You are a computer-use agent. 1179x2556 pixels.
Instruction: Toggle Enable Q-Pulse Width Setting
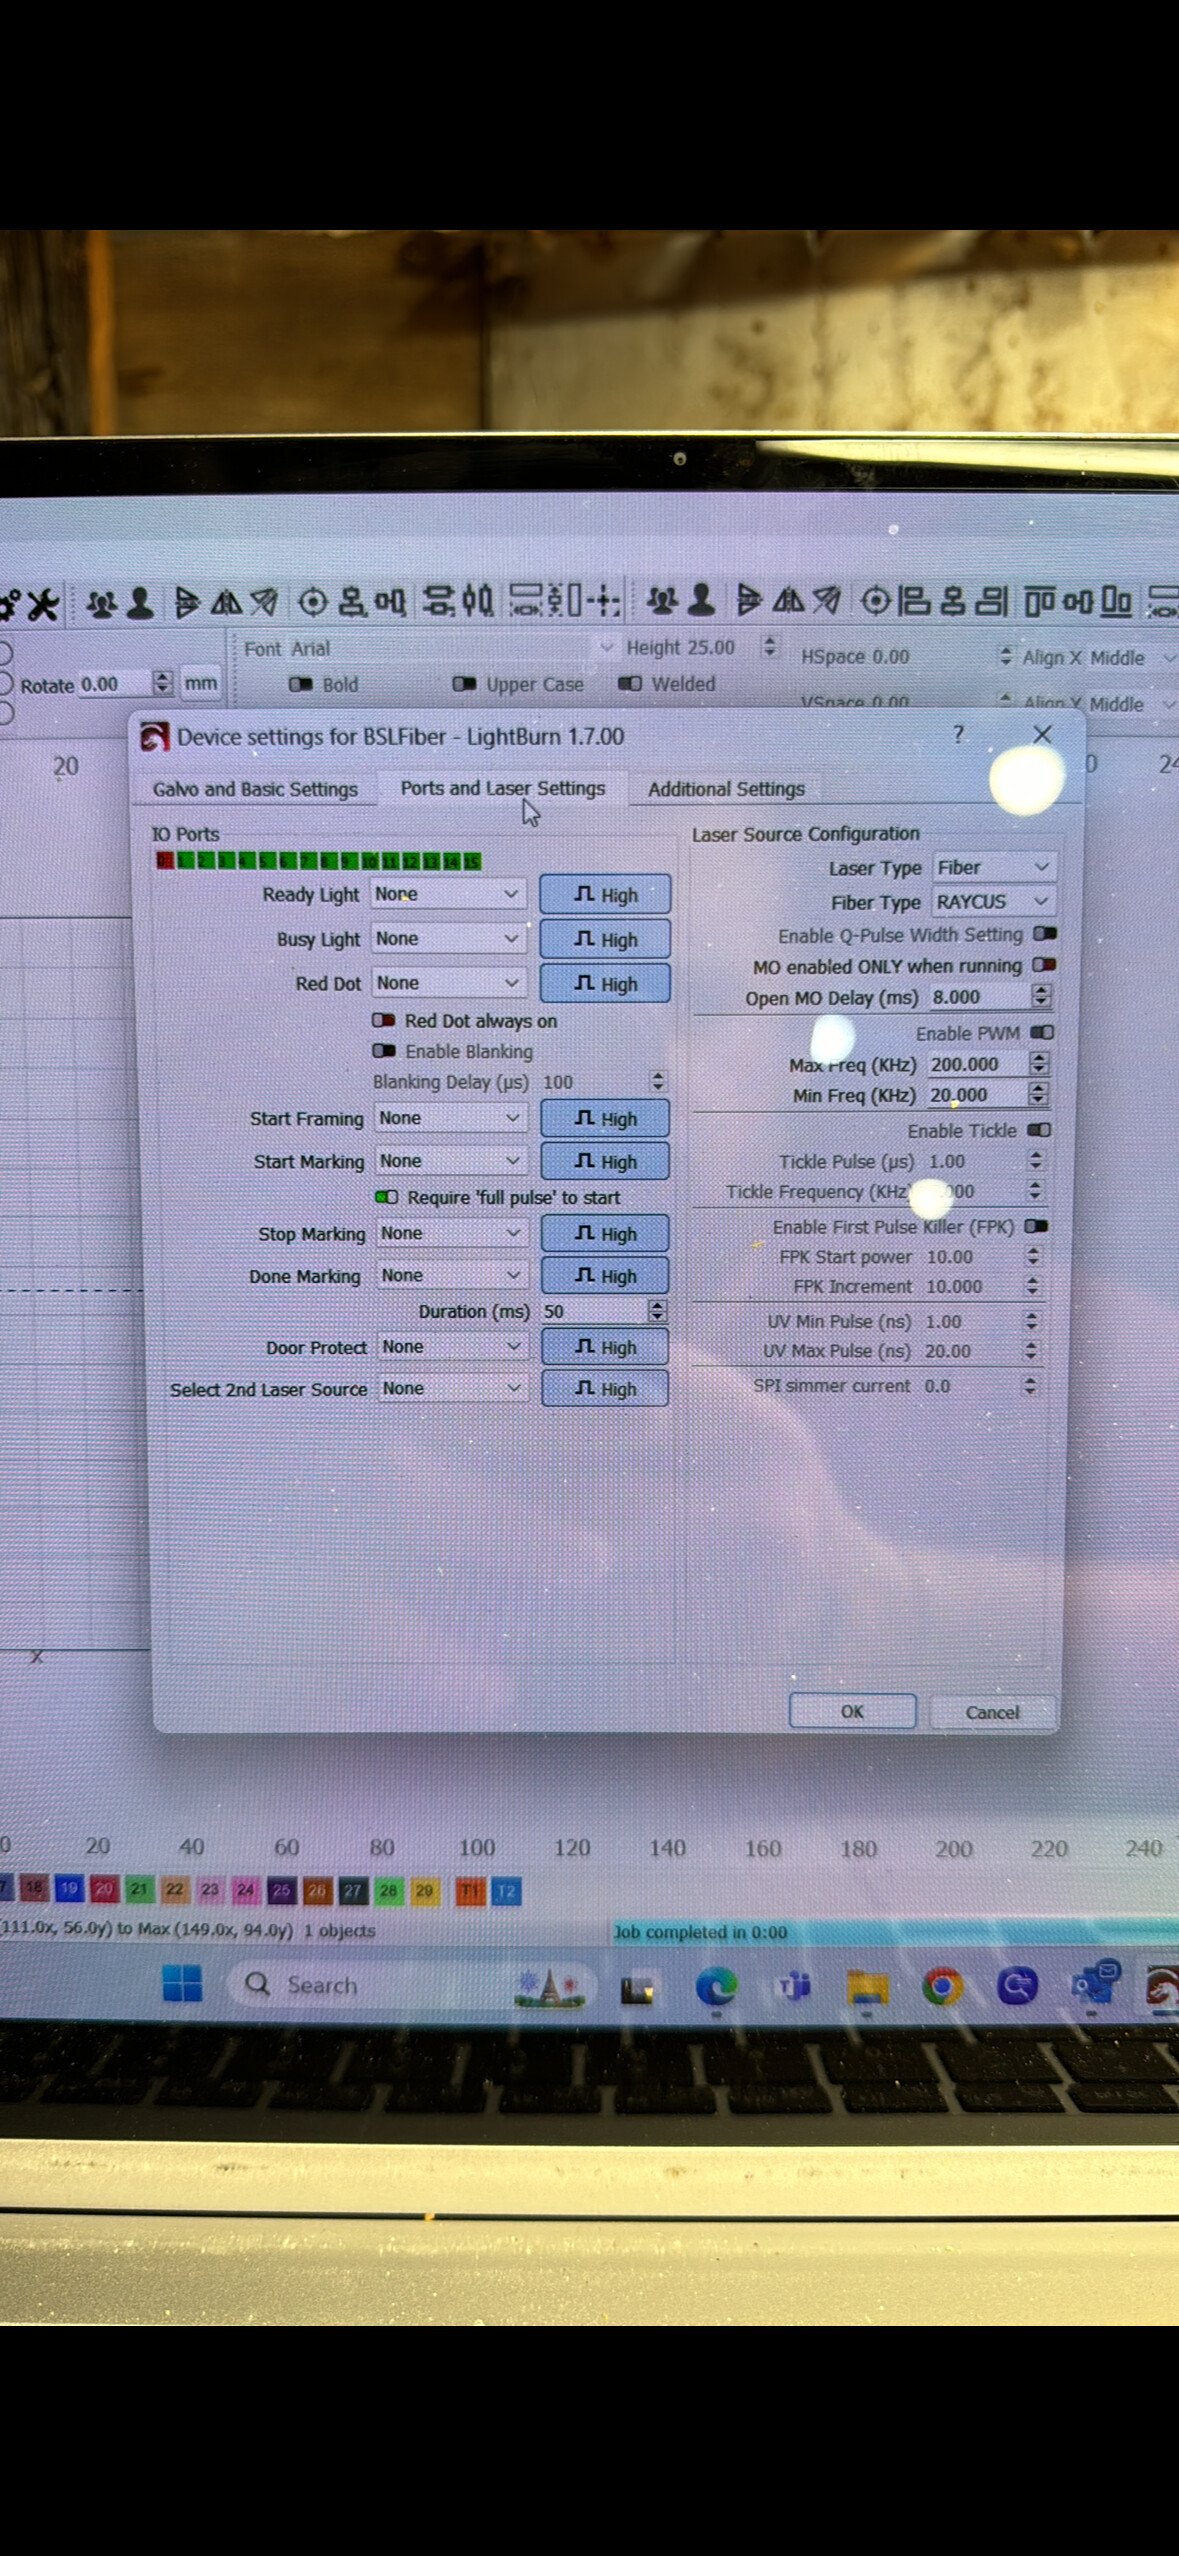click(x=1045, y=934)
